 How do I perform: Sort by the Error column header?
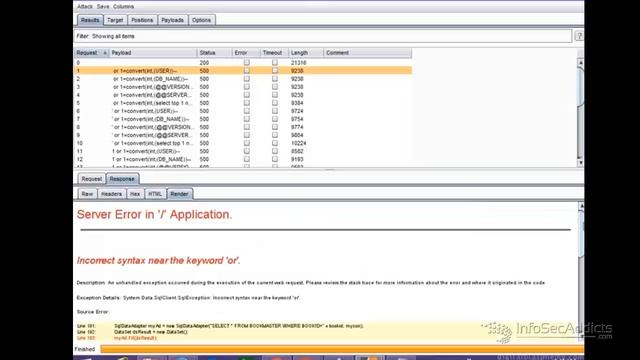click(246, 53)
